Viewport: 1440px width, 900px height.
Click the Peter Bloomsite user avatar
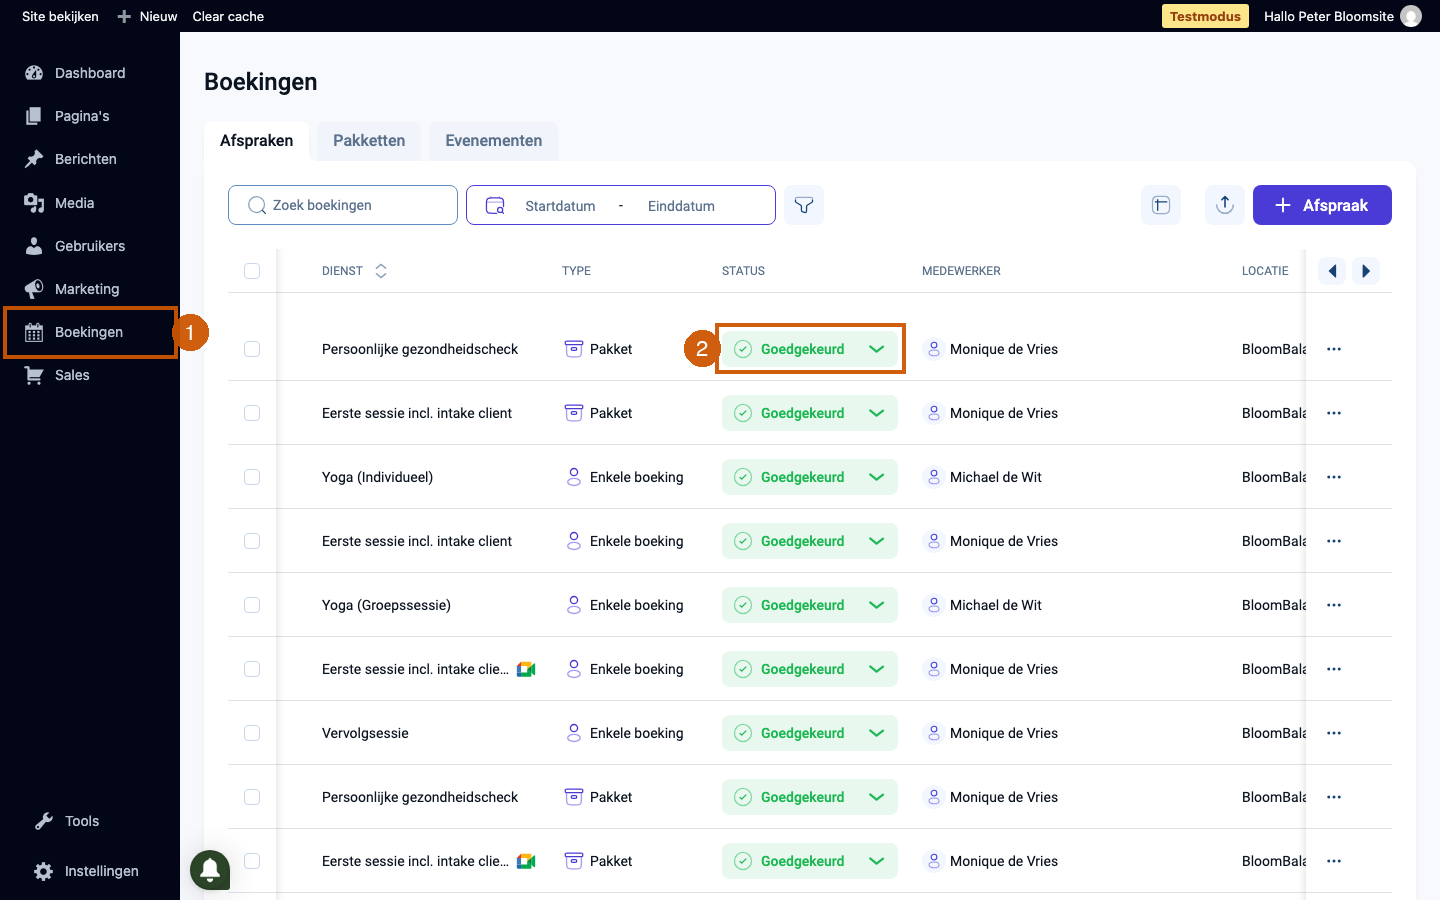click(1411, 16)
